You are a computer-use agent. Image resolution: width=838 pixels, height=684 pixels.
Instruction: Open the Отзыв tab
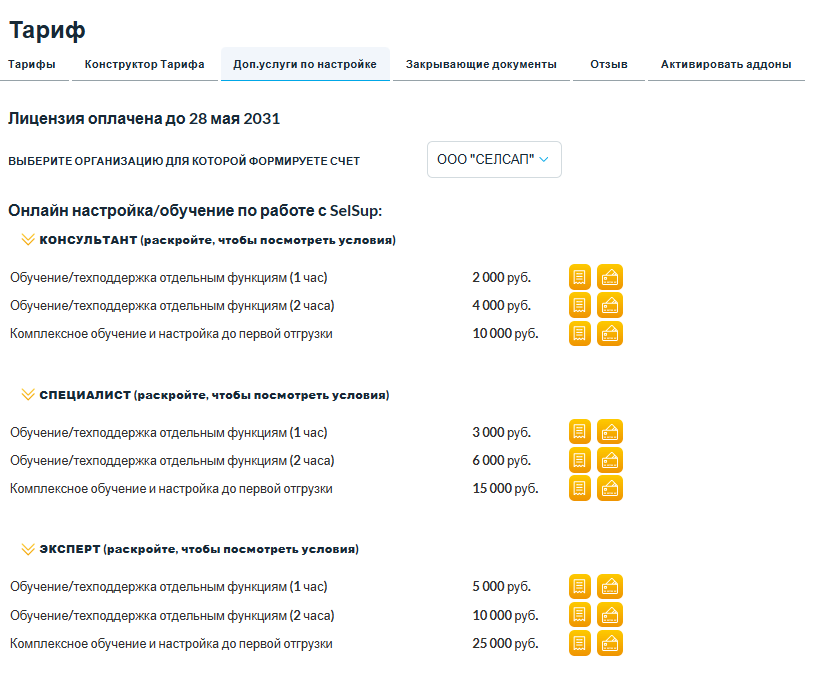pos(608,65)
